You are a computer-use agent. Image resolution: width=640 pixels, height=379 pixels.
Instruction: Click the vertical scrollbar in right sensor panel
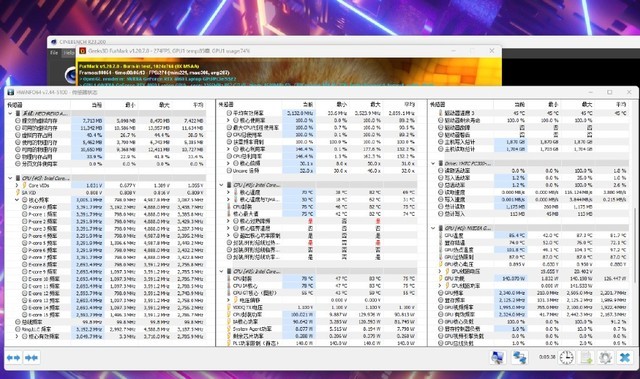point(635,245)
